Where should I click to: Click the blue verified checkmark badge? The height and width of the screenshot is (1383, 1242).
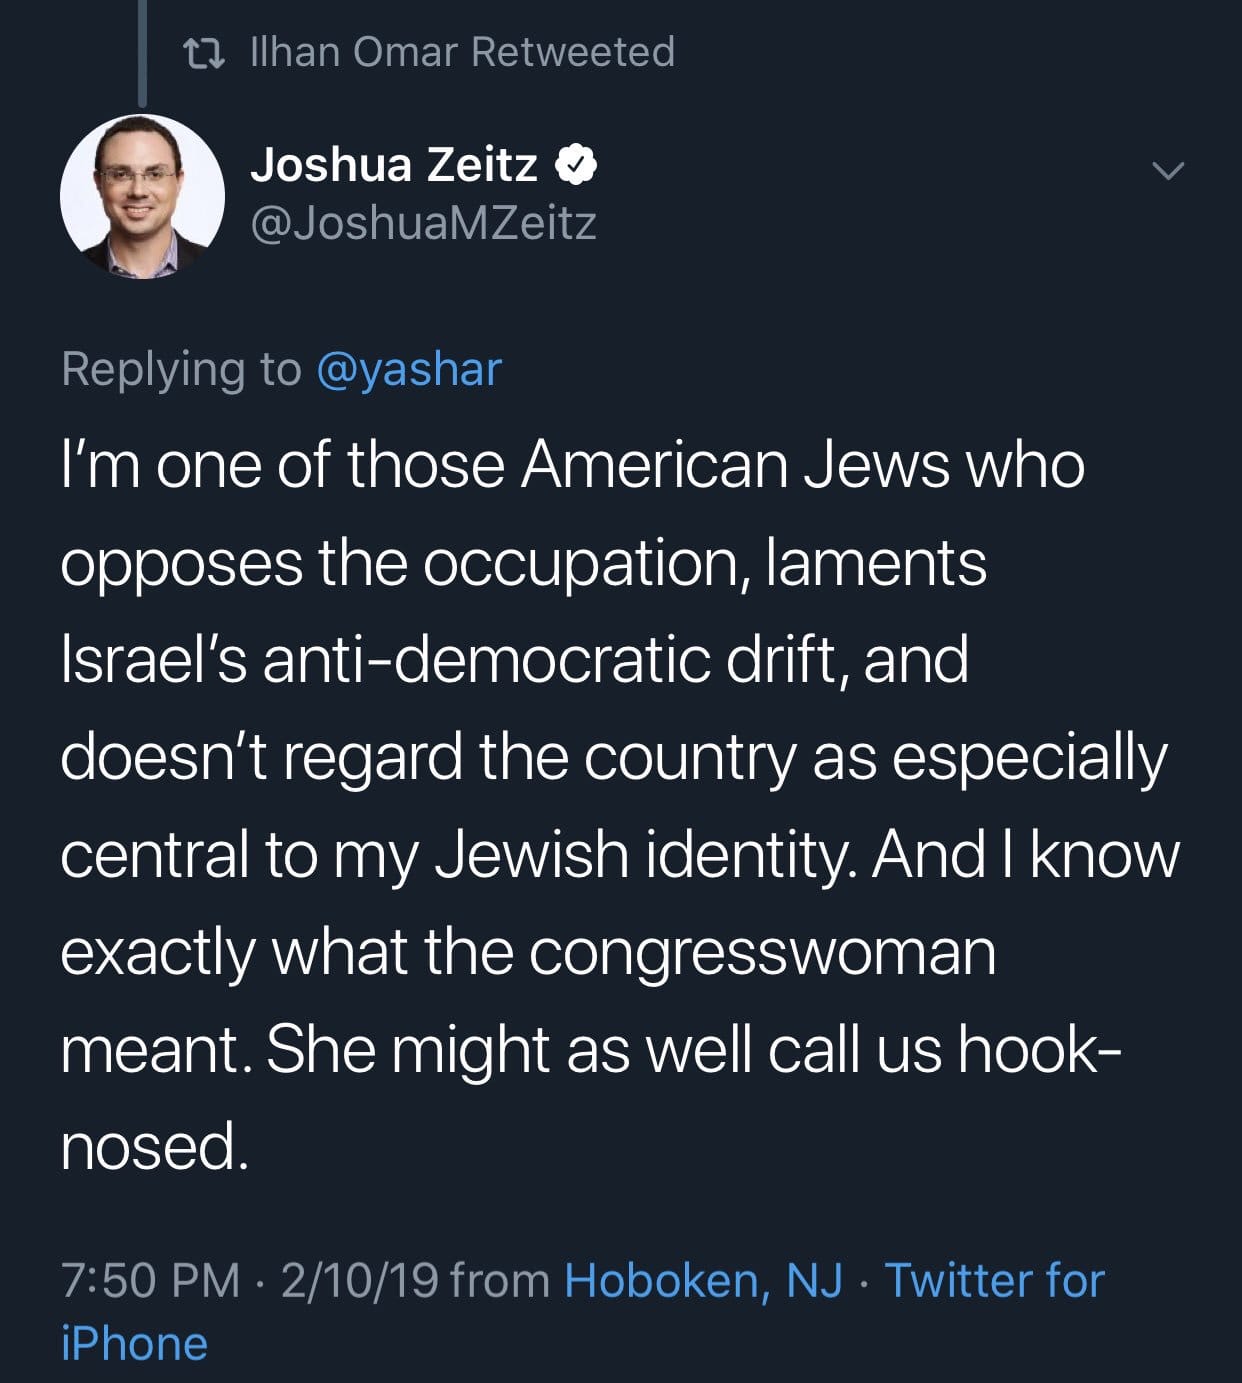point(576,165)
